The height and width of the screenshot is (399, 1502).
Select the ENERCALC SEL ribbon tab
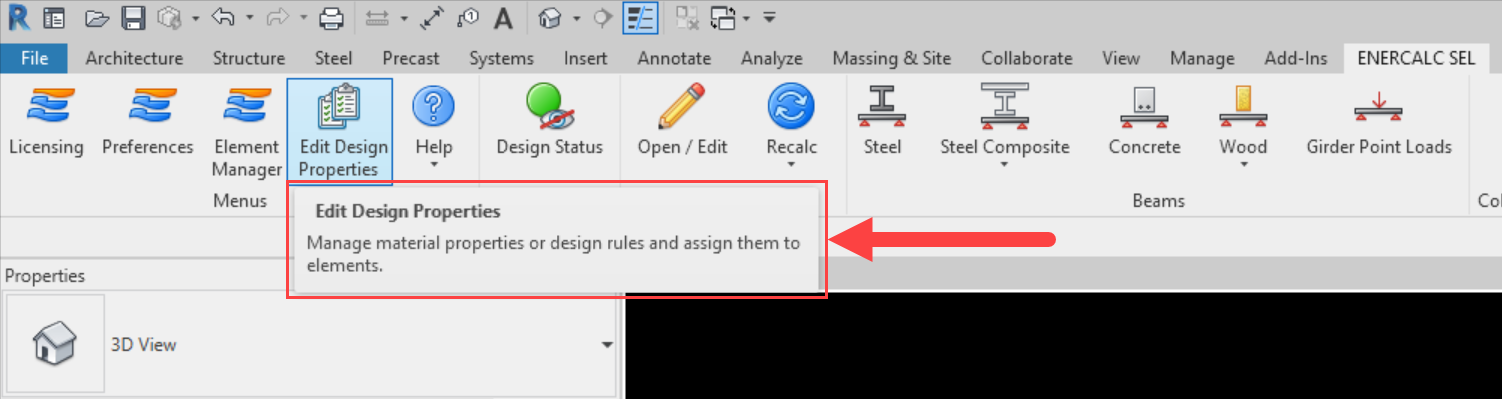[1416, 58]
